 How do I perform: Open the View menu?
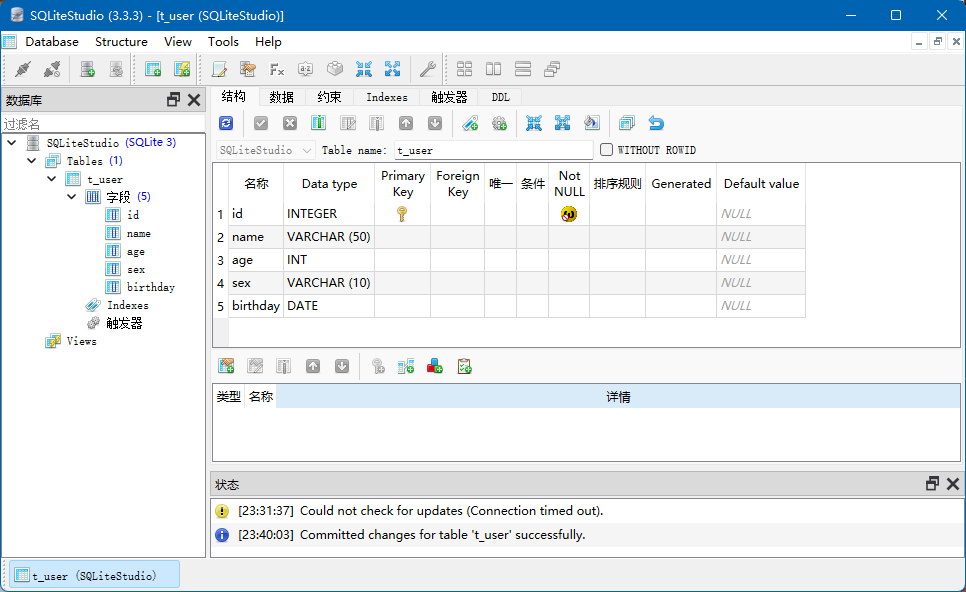click(177, 42)
